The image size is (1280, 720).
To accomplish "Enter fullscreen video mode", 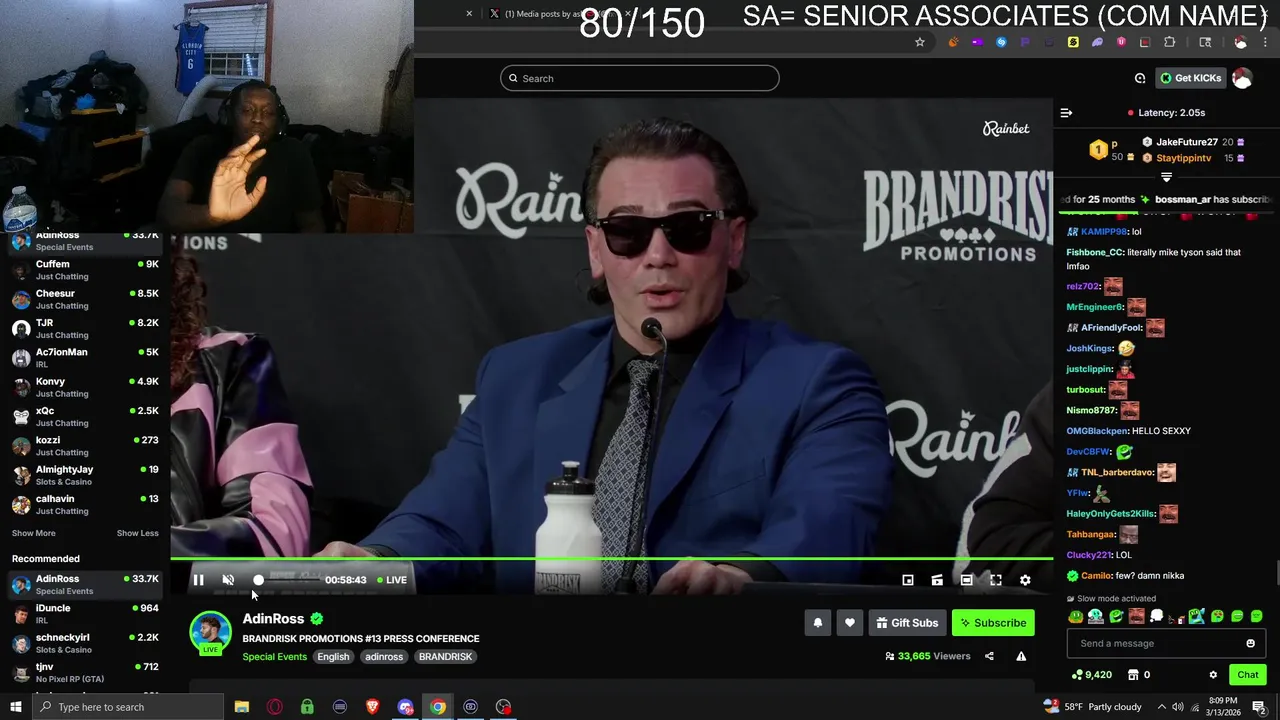I will pos(996,580).
